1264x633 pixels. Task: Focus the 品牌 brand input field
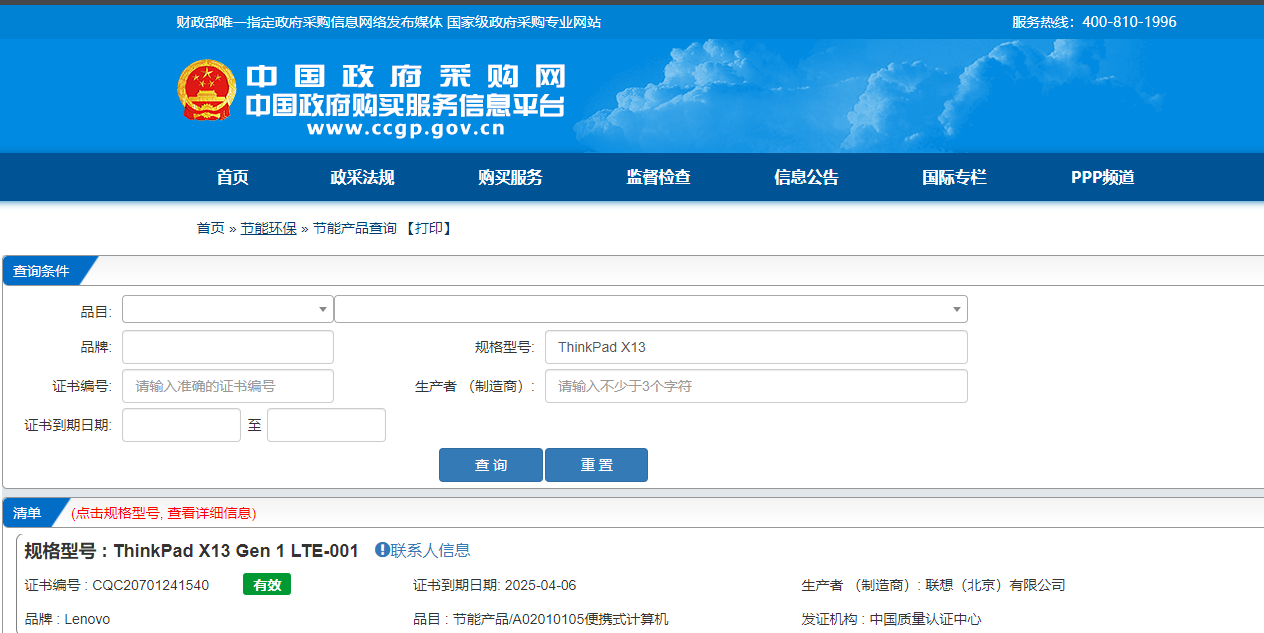point(228,347)
